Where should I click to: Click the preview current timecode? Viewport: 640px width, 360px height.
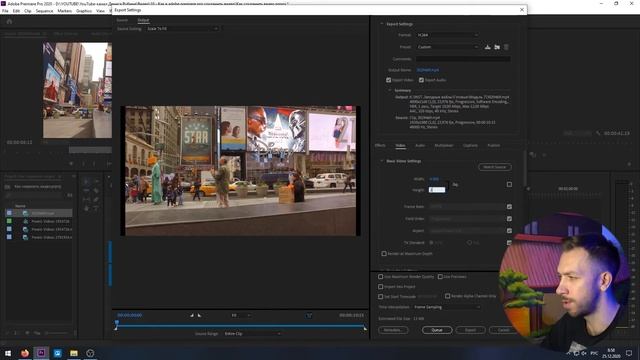(130, 315)
